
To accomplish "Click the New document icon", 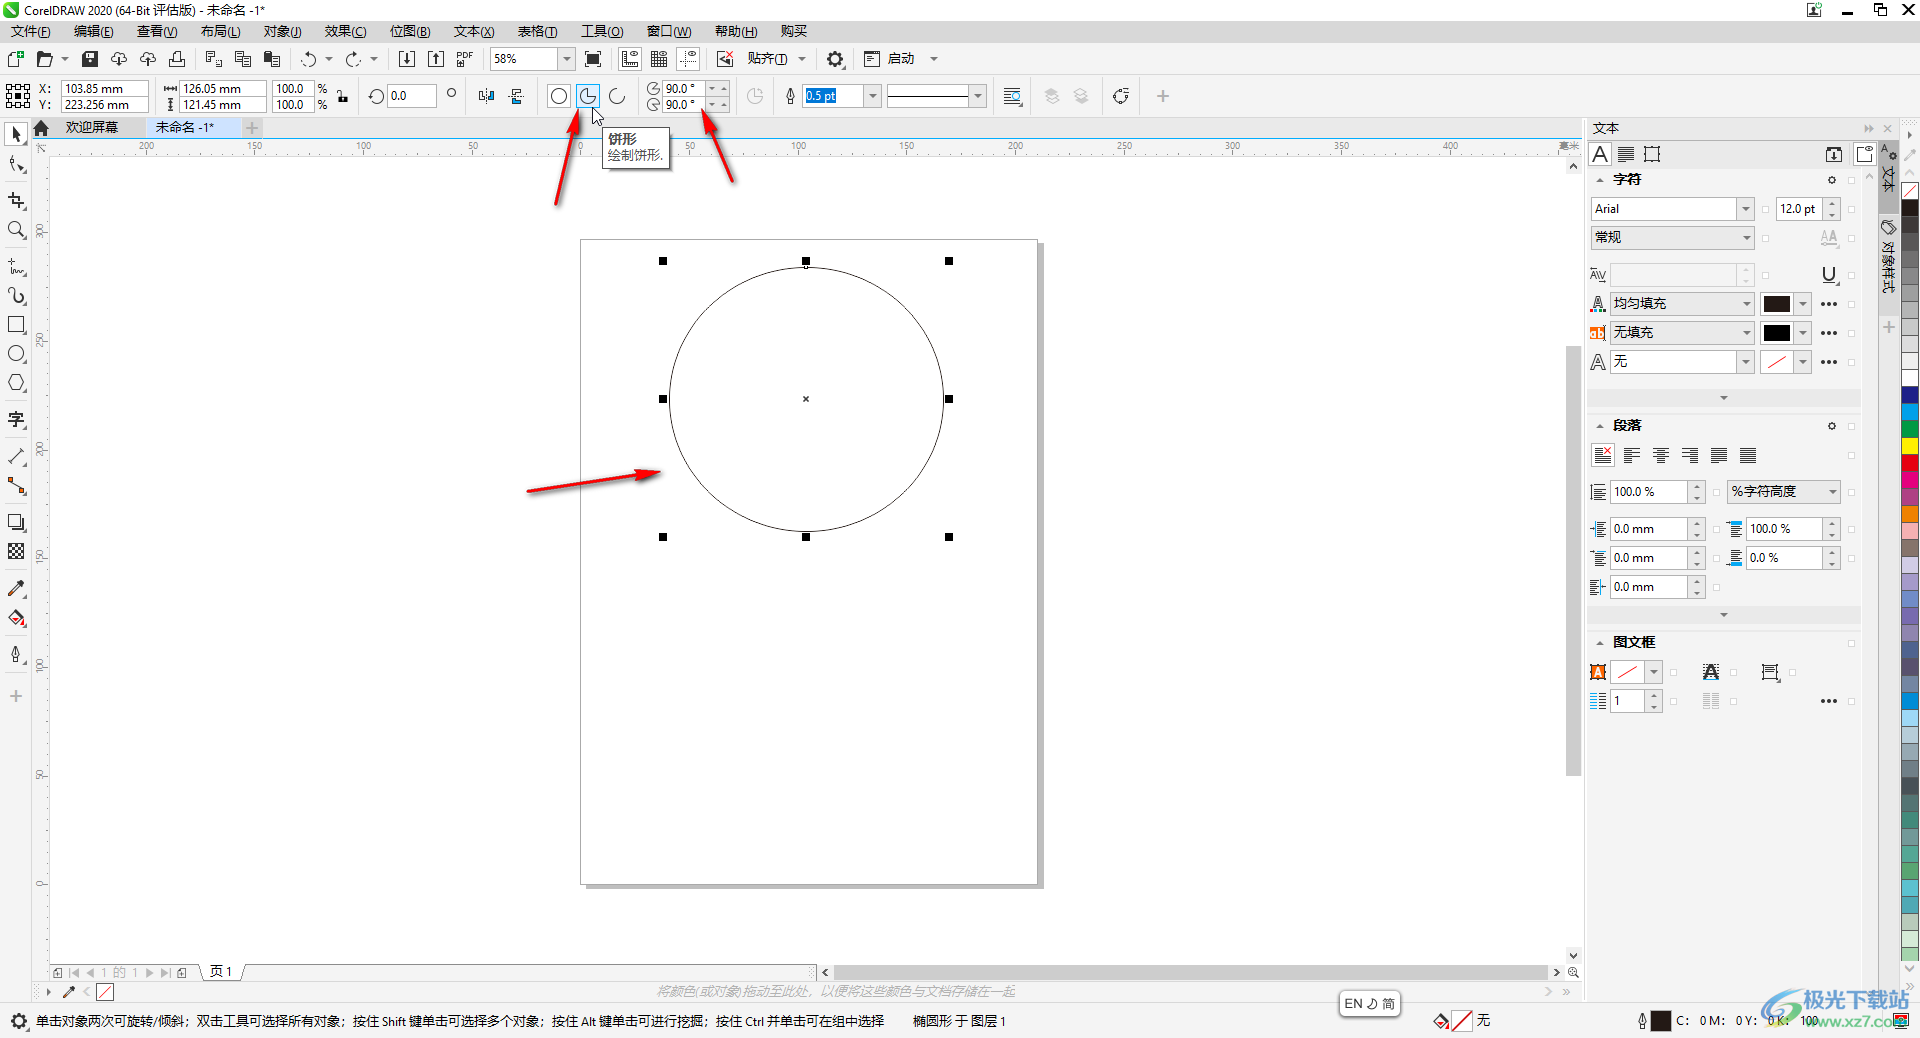I will click(x=16, y=59).
